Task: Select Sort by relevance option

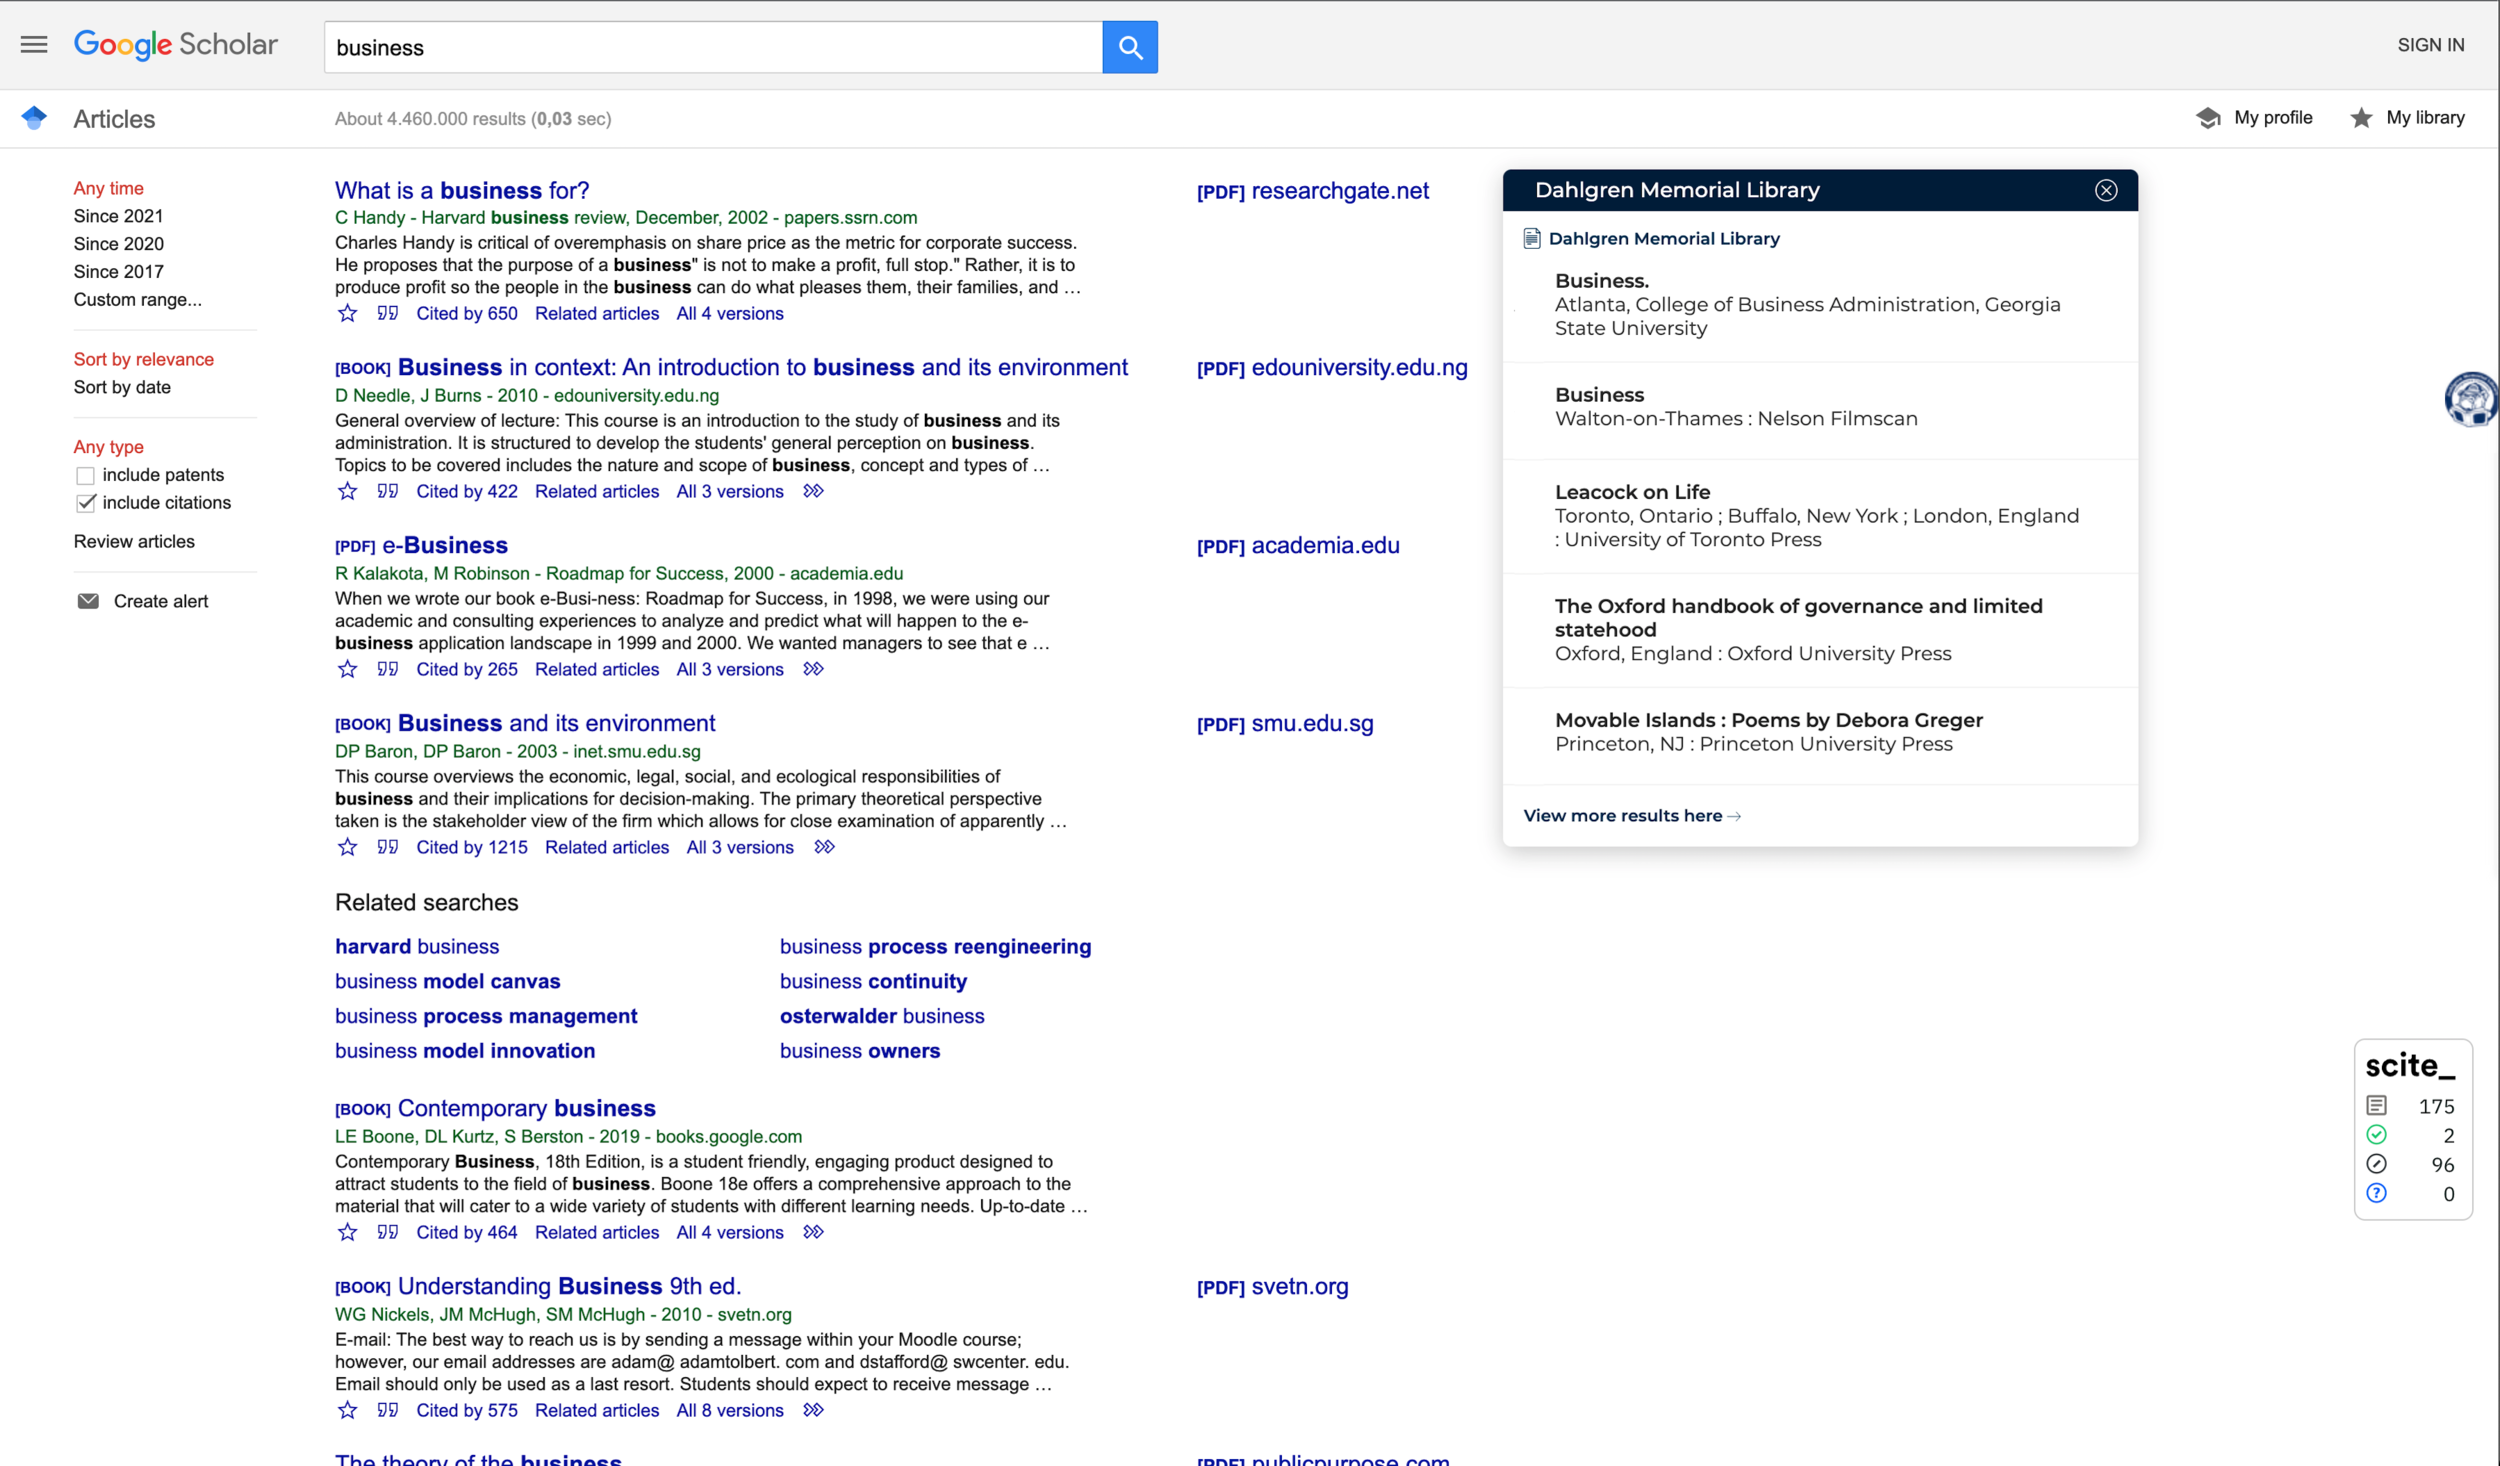Action: click(143, 360)
